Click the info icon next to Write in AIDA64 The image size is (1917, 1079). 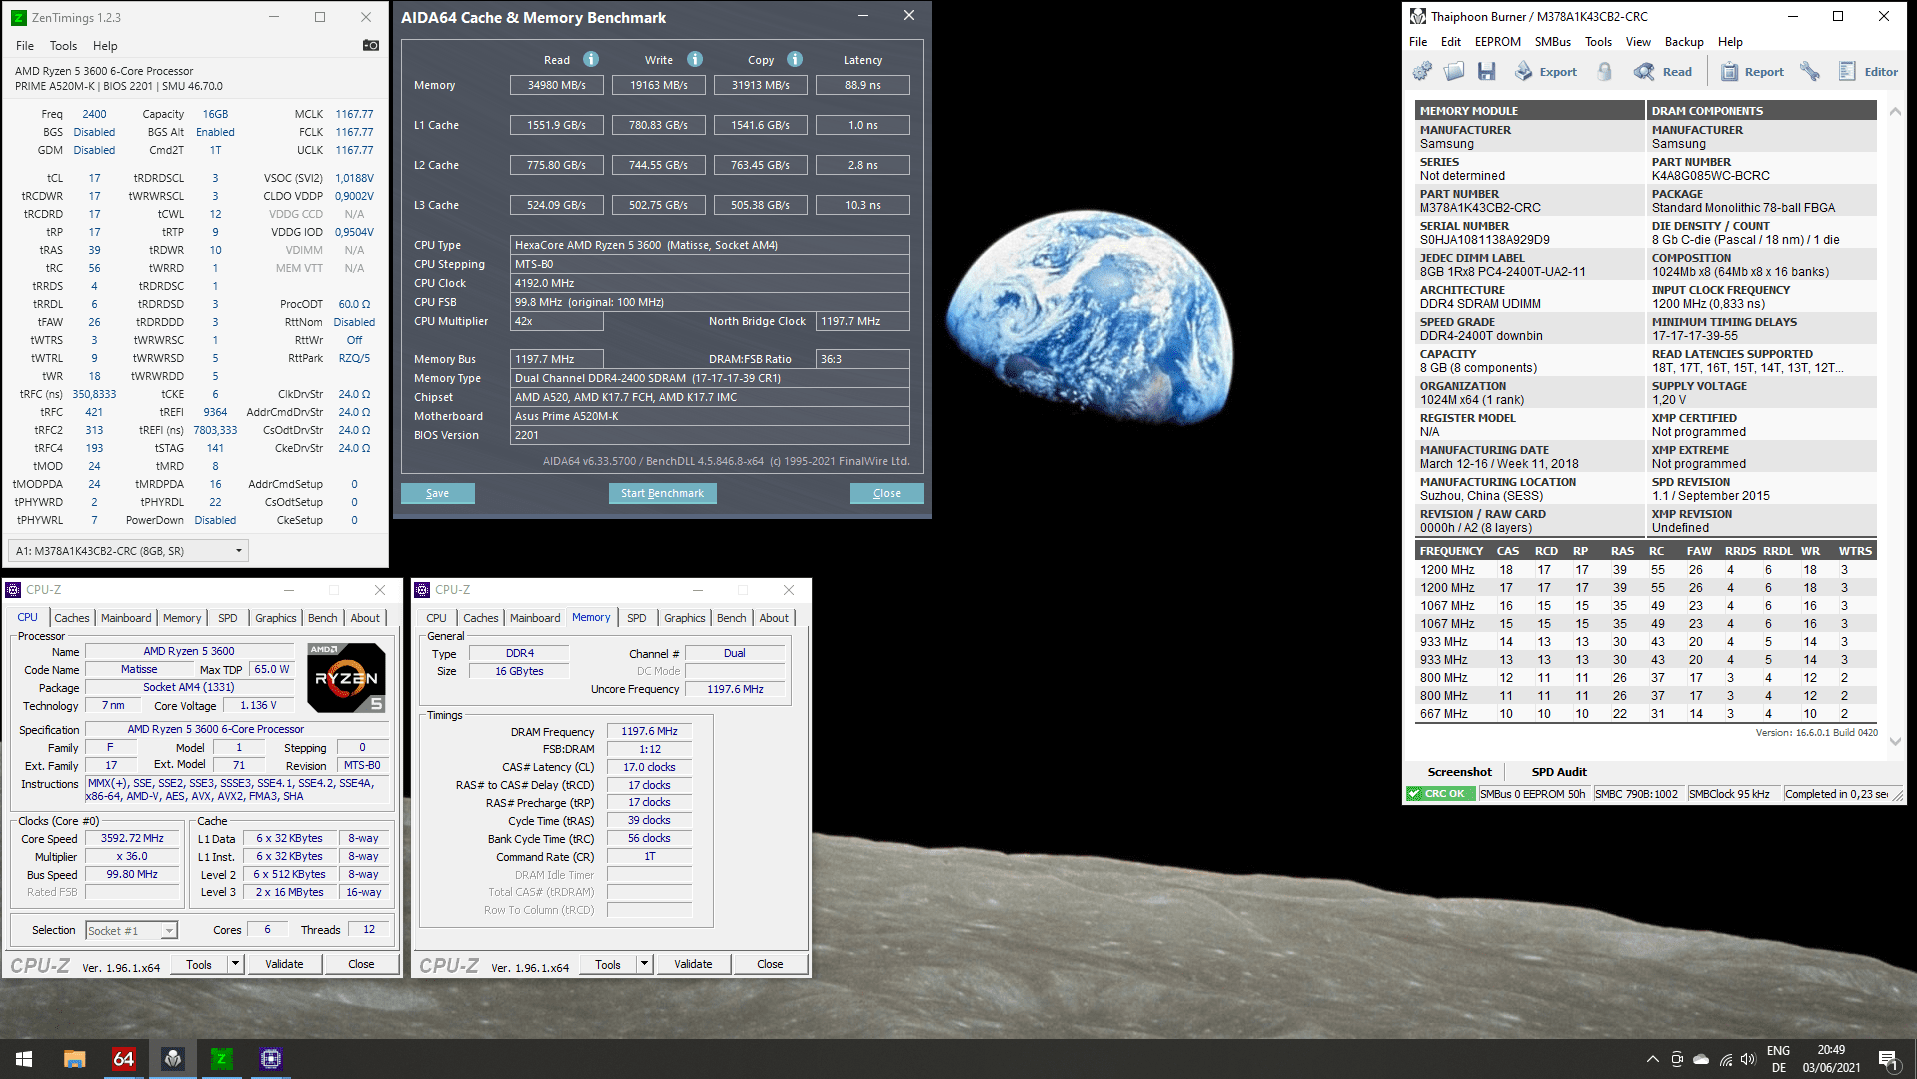click(x=695, y=59)
